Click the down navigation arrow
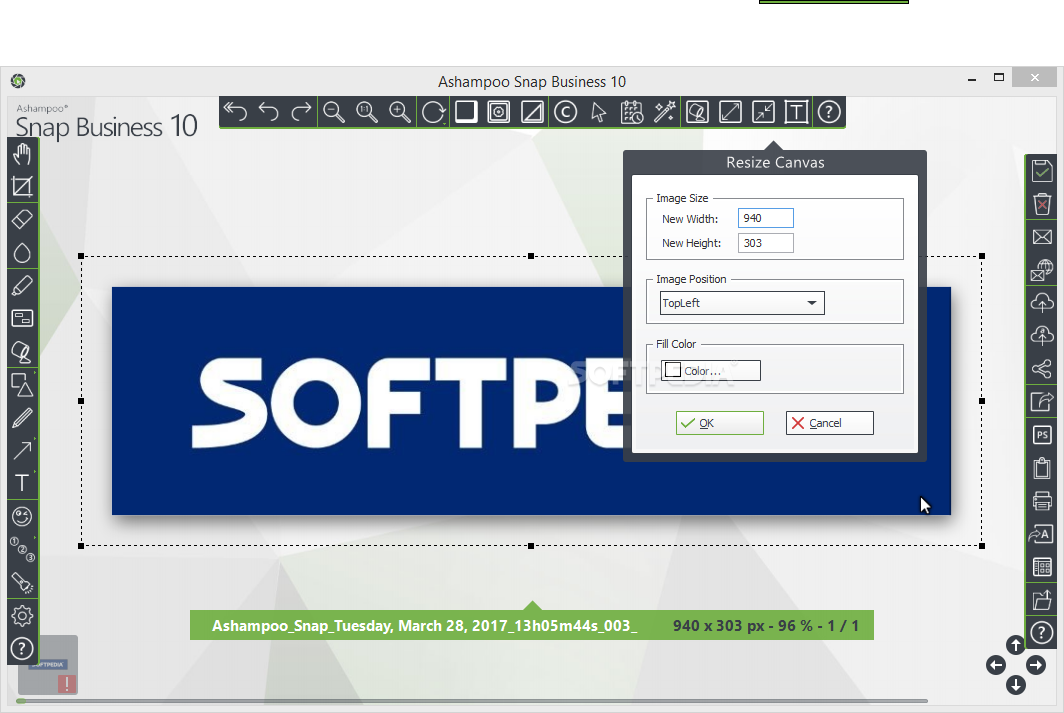Viewport: 1064px width, 713px height. (1015, 685)
